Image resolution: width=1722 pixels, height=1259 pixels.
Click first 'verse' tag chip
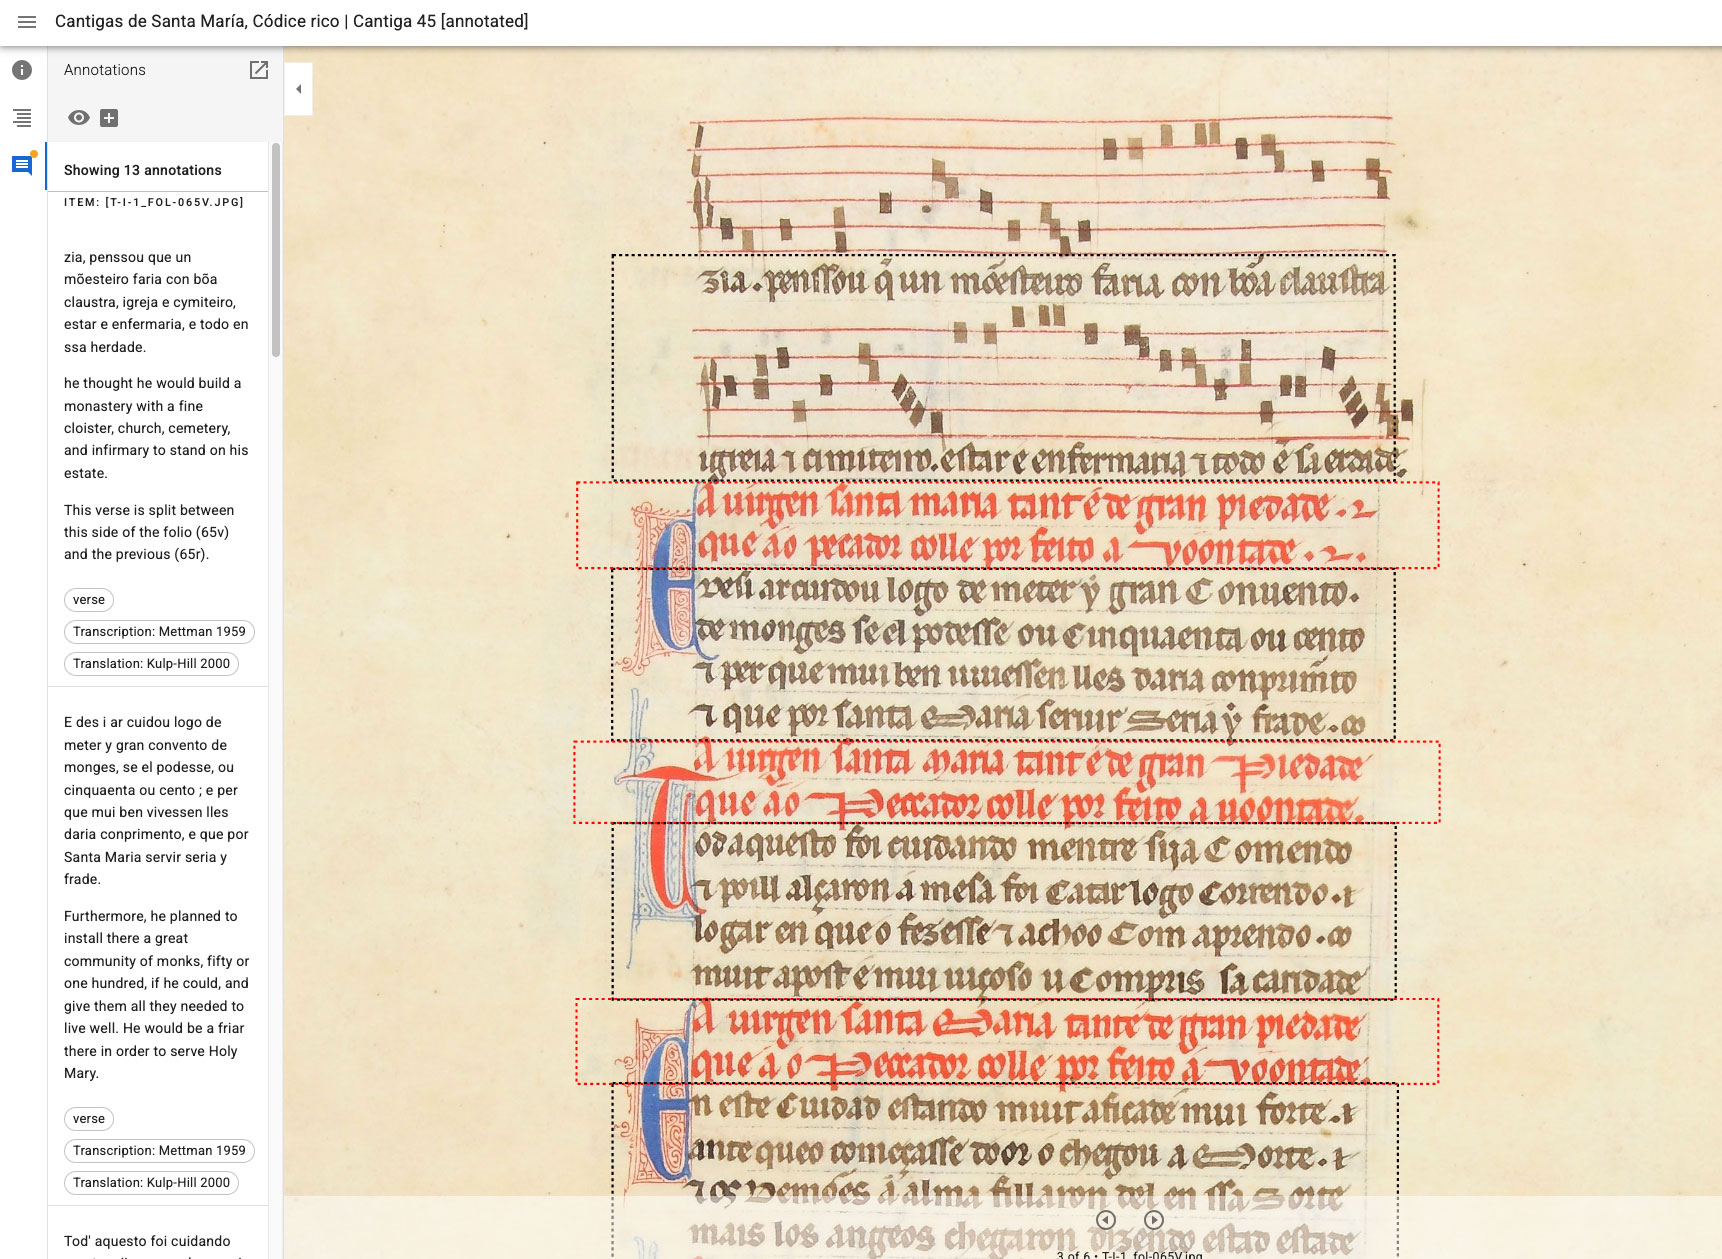coord(89,600)
